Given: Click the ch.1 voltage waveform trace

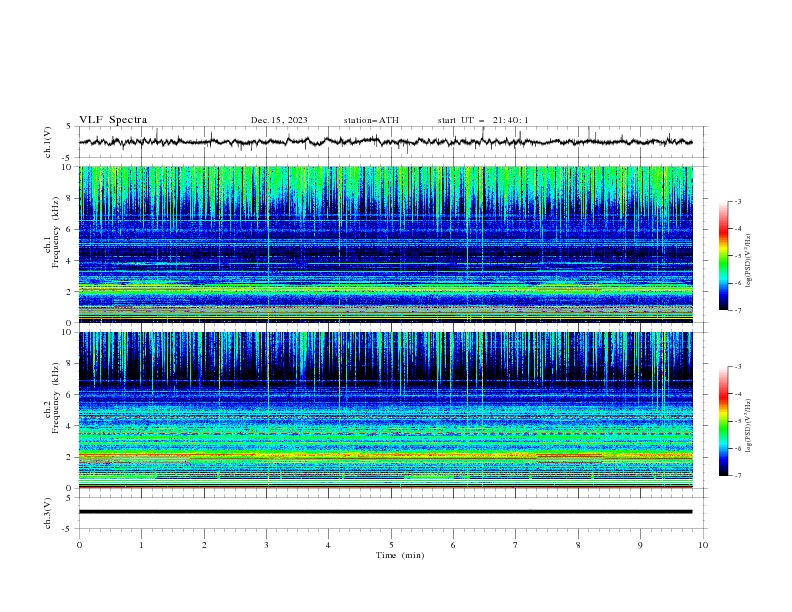Looking at the screenshot, I should coord(385,142).
